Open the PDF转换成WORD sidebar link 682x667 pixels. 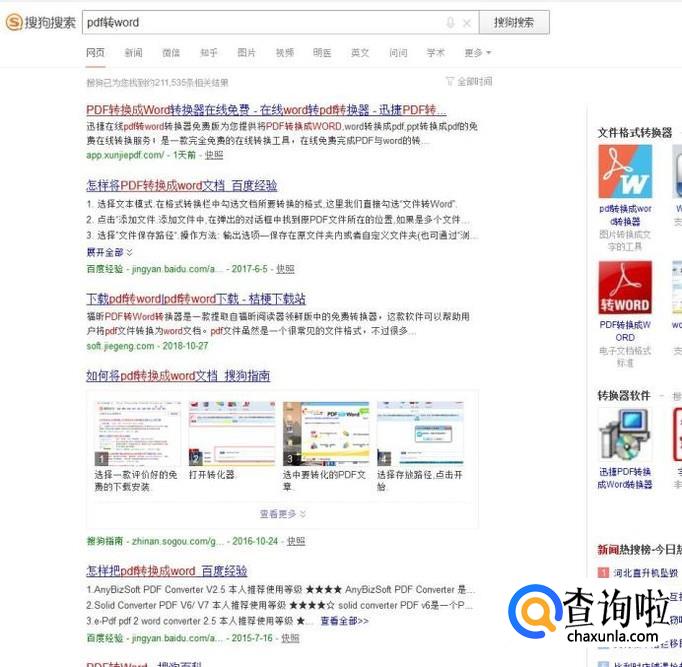point(625,331)
